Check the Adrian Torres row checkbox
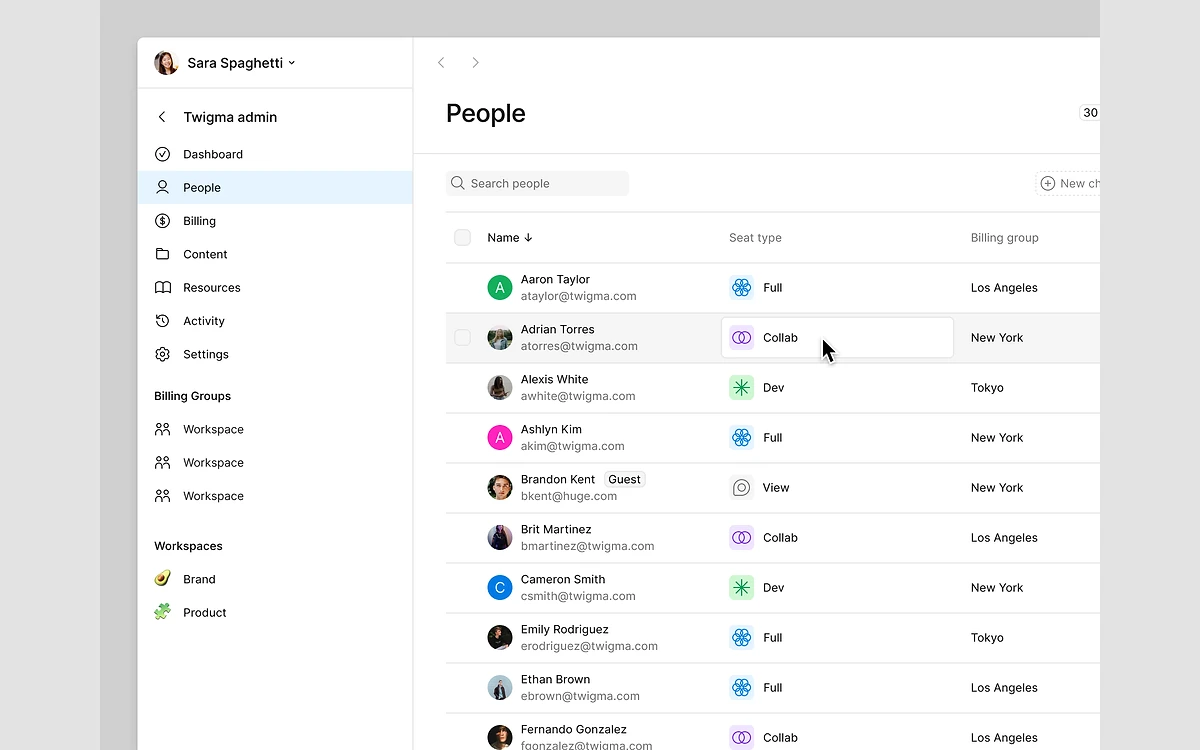The width and height of the screenshot is (1200, 750). (x=462, y=337)
